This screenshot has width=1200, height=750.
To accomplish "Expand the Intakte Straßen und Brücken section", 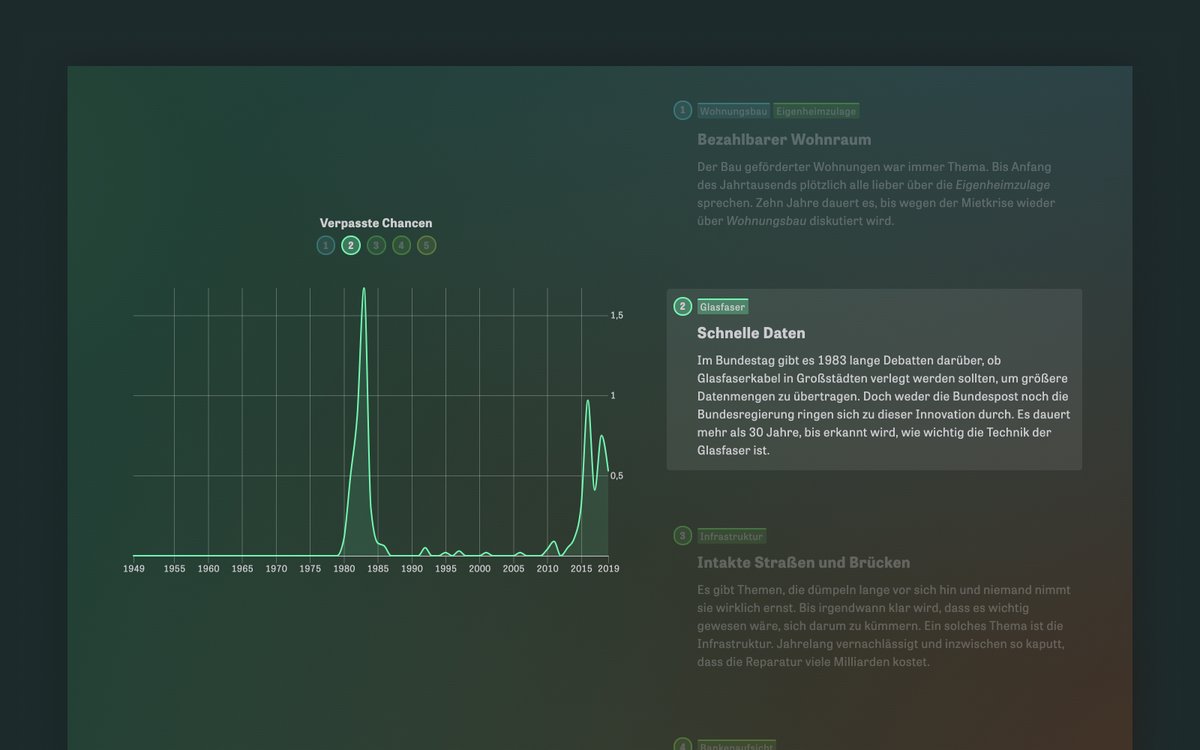I will [801, 562].
